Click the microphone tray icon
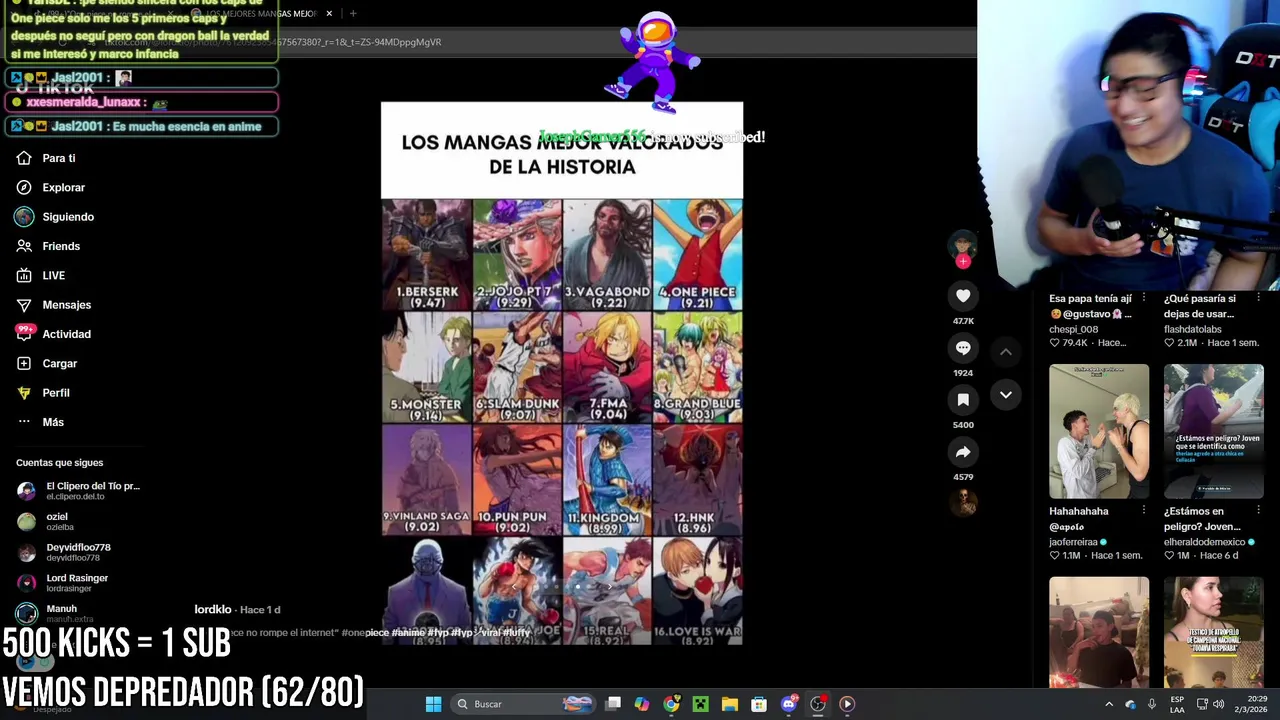 [x=1152, y=704]
